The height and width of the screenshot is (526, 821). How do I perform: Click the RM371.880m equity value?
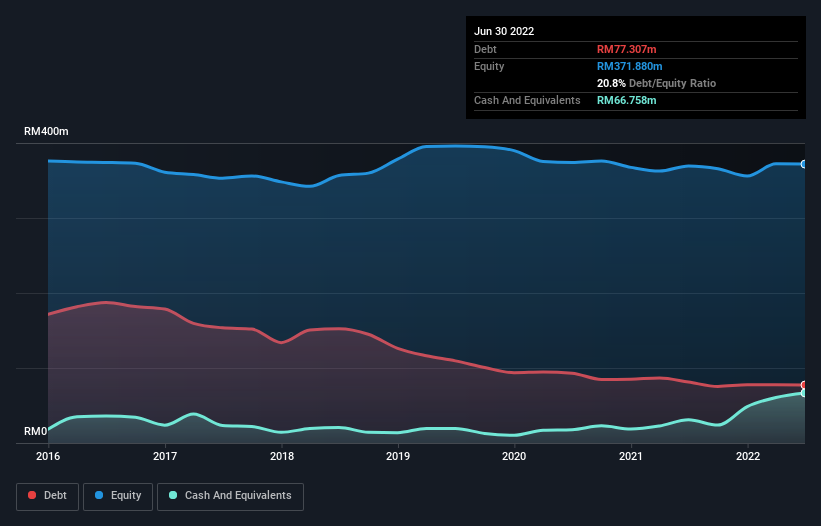629,66
